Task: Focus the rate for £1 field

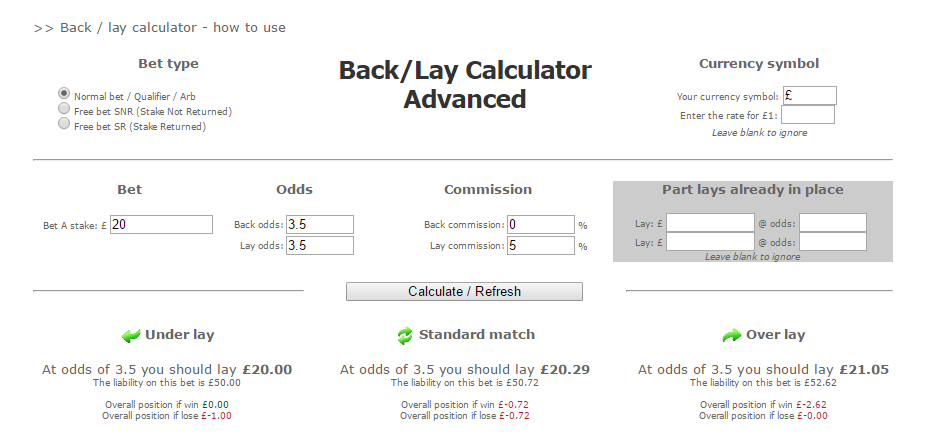Action: coord(808,115)
